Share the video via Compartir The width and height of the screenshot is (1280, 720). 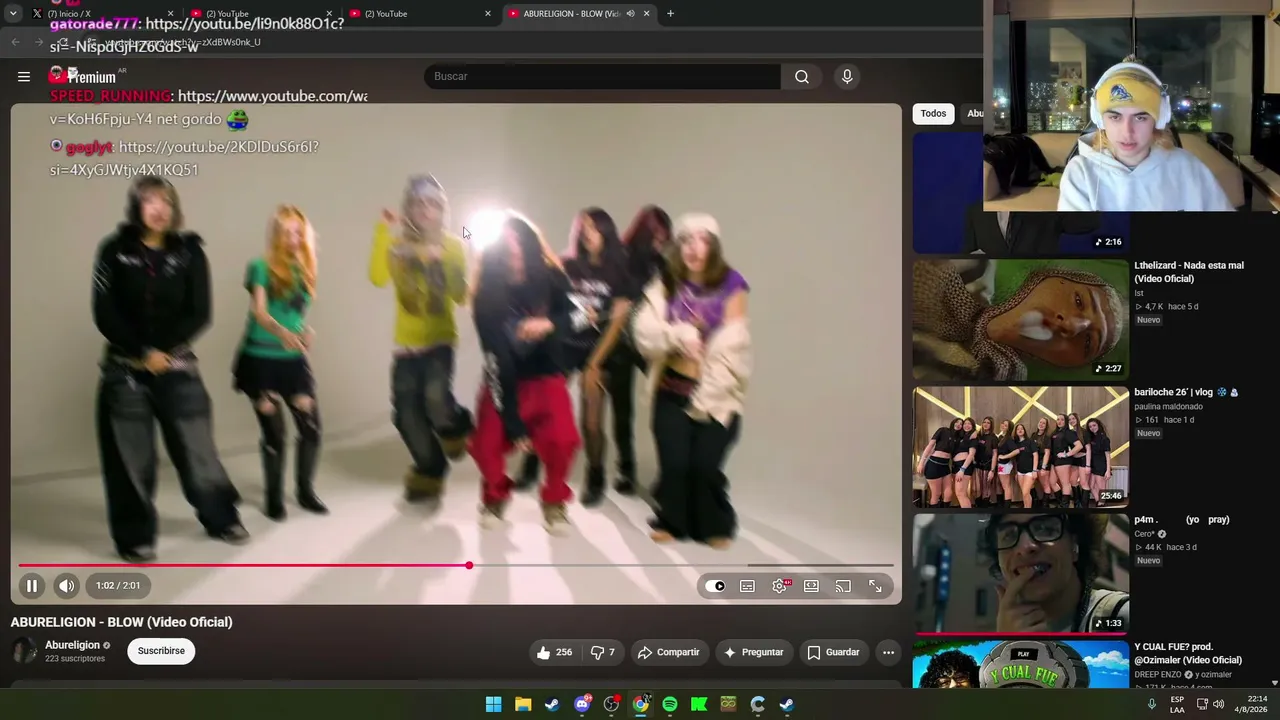668,652
